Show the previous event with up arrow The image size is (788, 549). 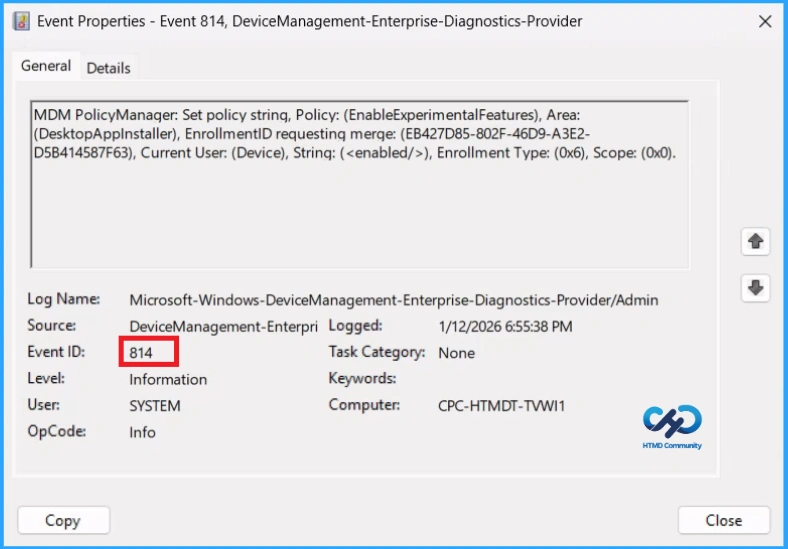click(x=755, y=241)
